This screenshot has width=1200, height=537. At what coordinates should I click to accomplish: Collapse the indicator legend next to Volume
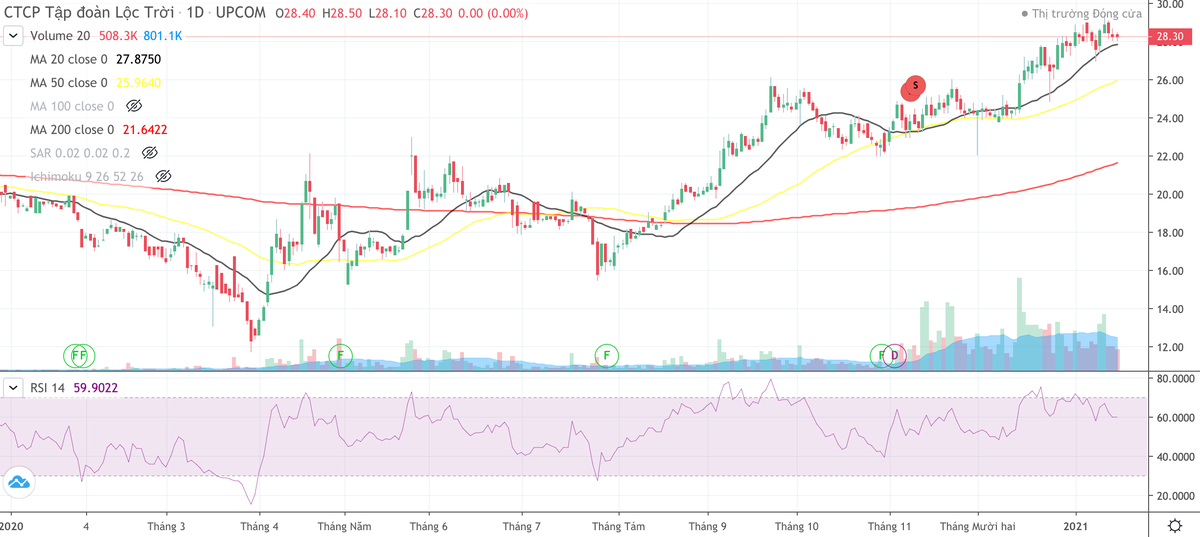click(13, 36)
